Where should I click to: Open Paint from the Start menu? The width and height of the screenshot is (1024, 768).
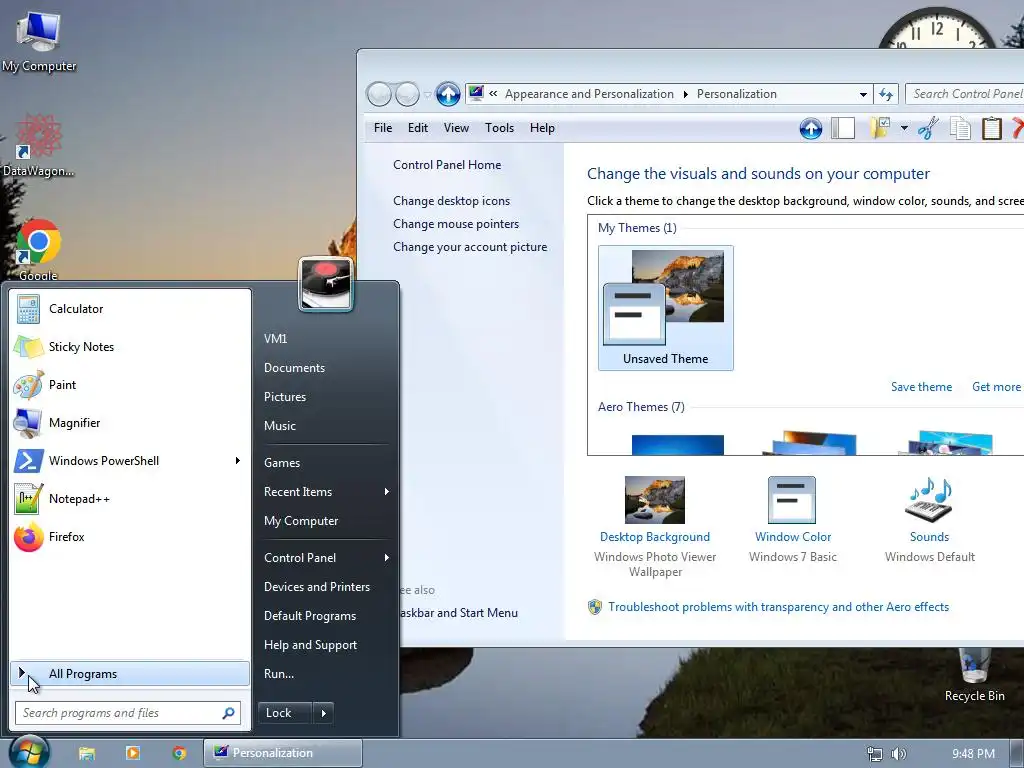point(130,385)
